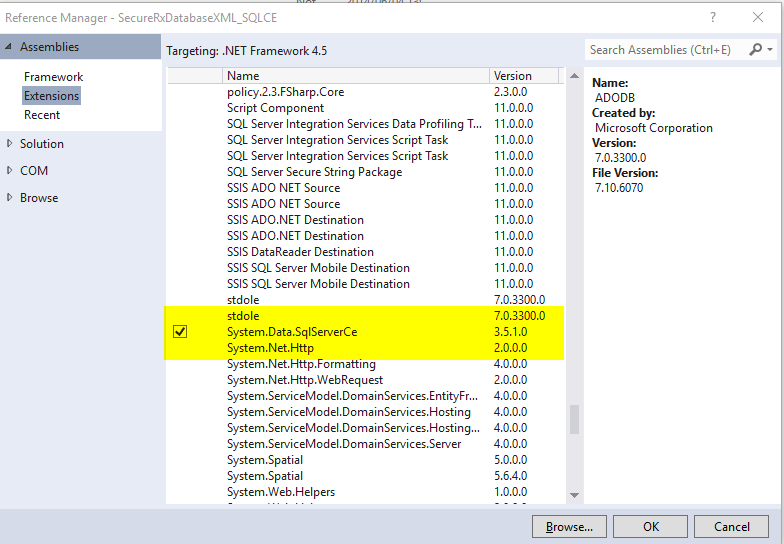Screen dimensions: 784x544
Task: Confirm with the OK button
Action: click(650, 526)
